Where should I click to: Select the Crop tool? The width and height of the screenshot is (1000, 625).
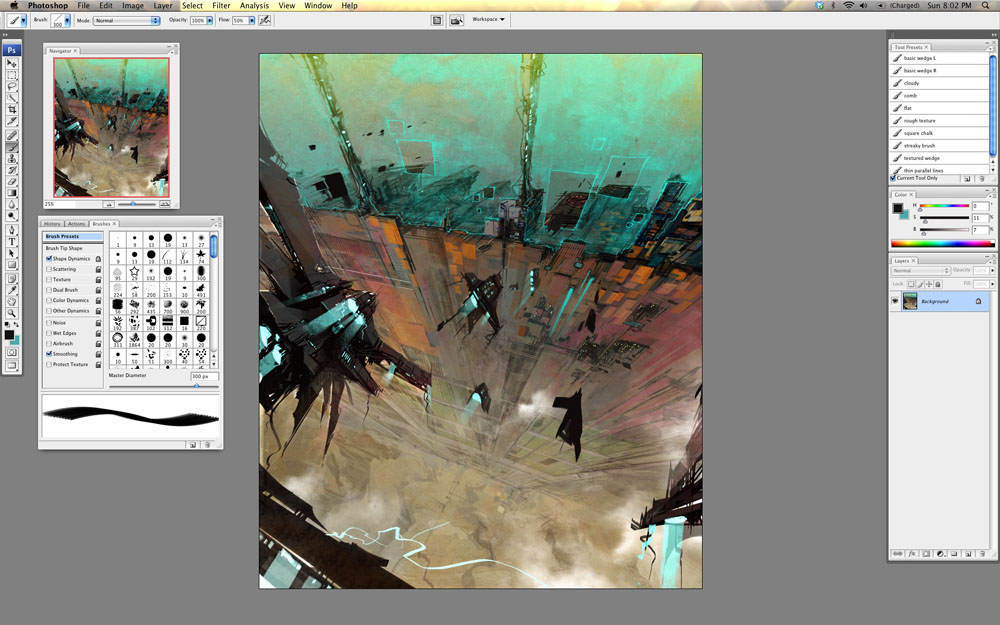coord(11,109)
